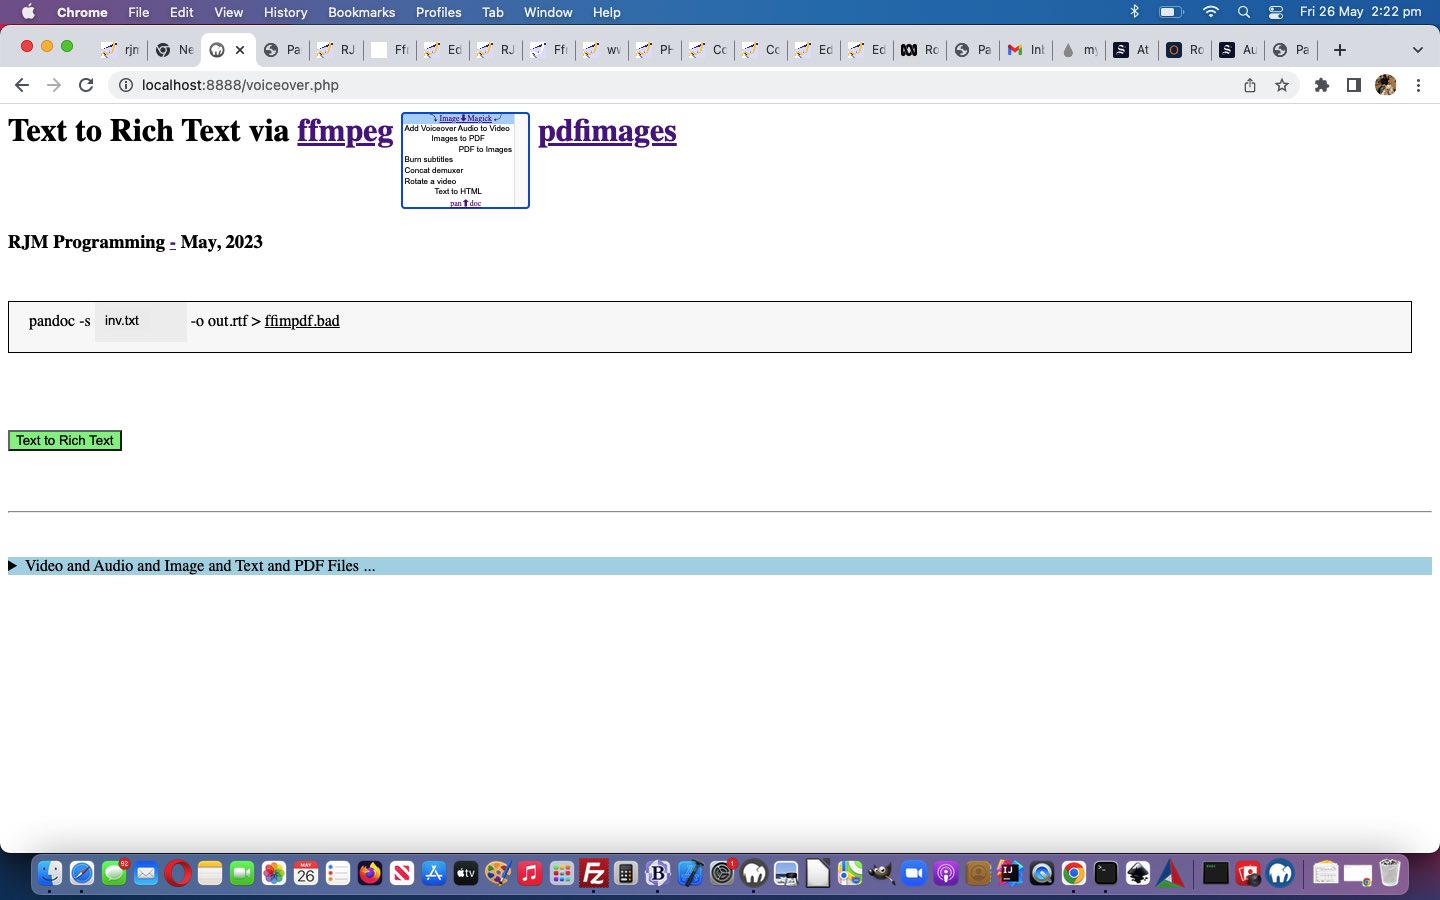This screenshot has height=900, width=1440.
Task: Open Google Chrome dock icon
Action: click(x=1074, y=874)
